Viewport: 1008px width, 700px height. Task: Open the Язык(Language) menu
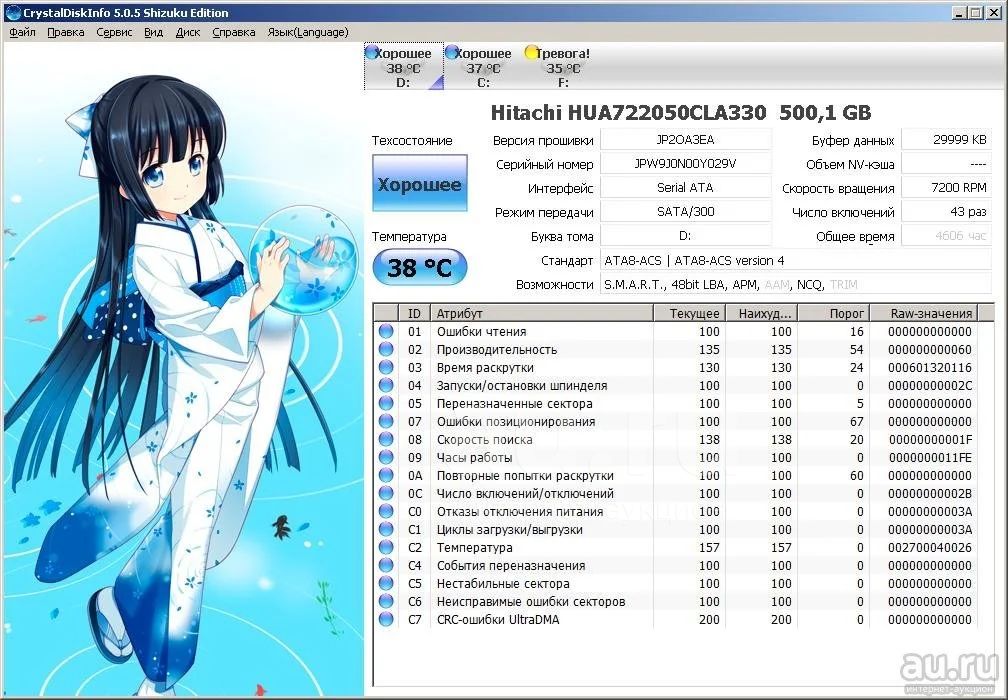(x=308, y=32)
